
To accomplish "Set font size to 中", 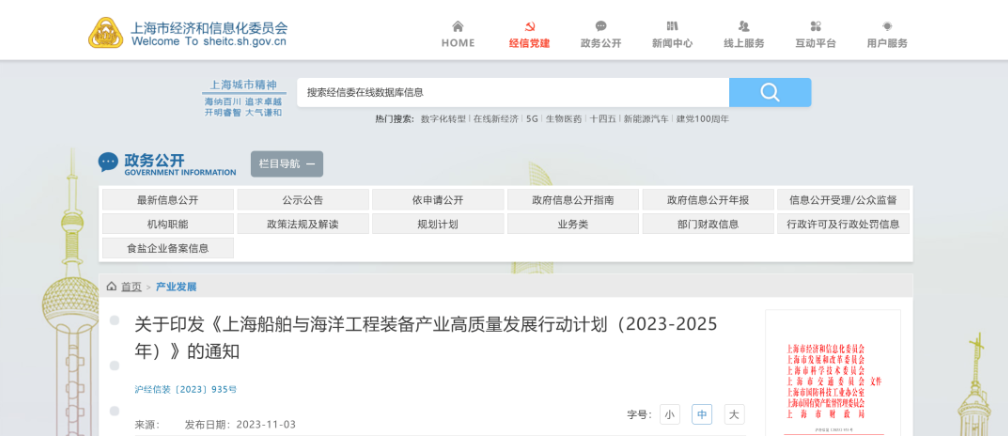I will [702, 414].
